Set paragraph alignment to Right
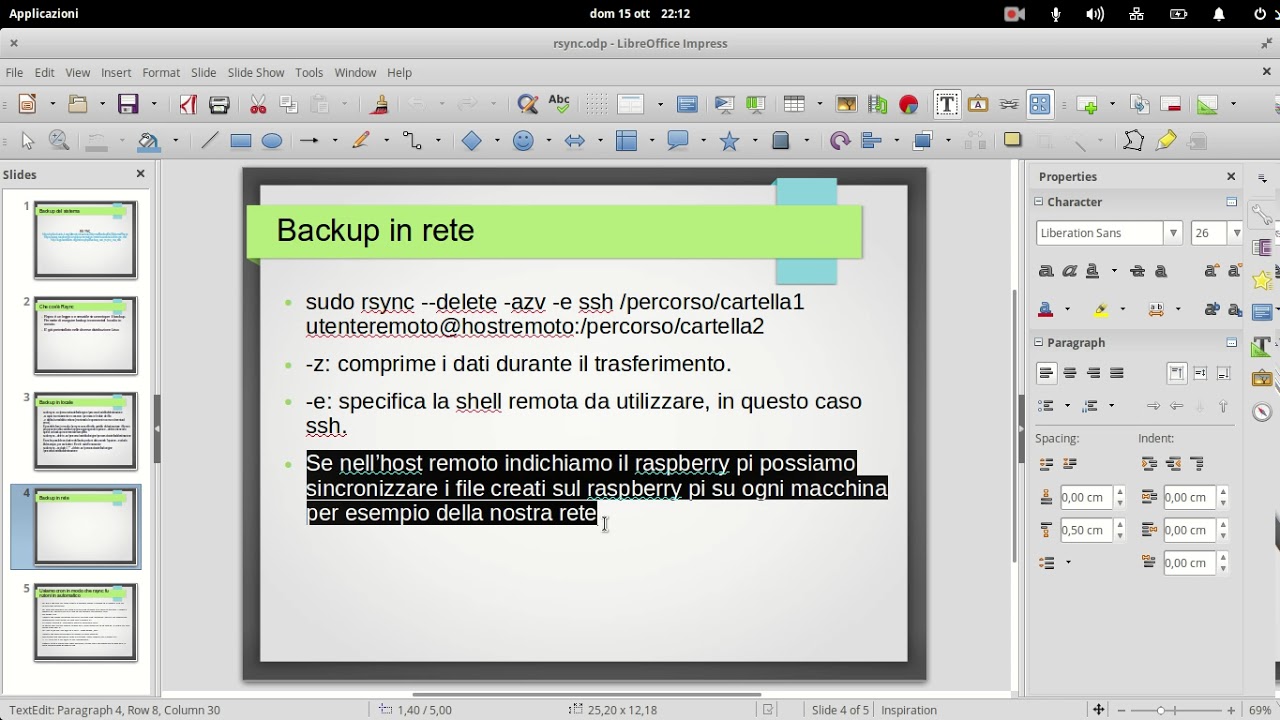Image resolution: width=1280 pixels, height=720 pixels. (1093, 373)
